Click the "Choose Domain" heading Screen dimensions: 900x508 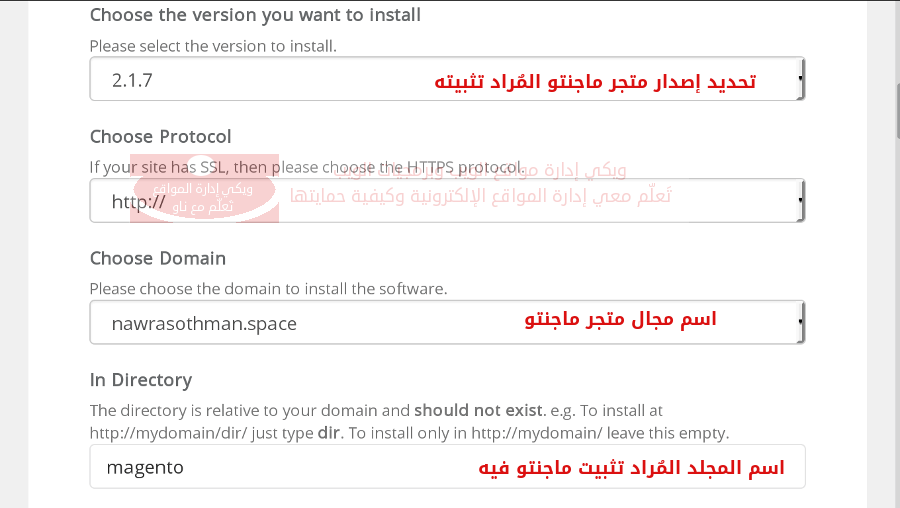point(158,258)
